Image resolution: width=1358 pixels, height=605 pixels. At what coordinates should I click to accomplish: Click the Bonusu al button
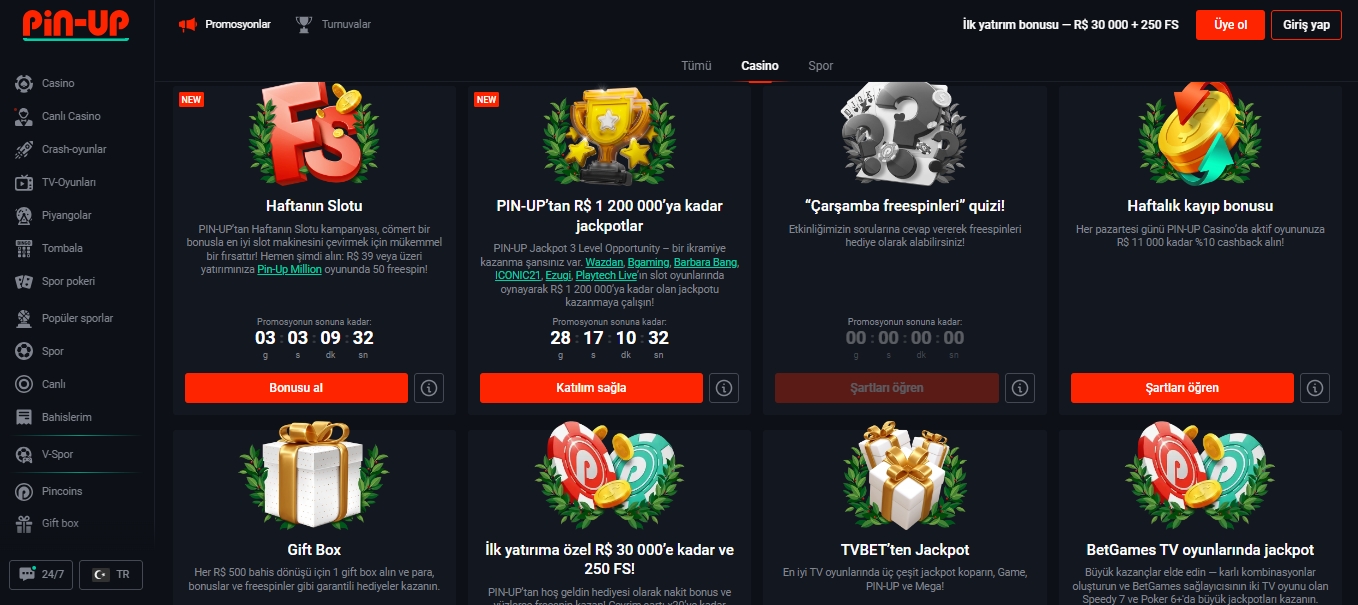[296, 388]
